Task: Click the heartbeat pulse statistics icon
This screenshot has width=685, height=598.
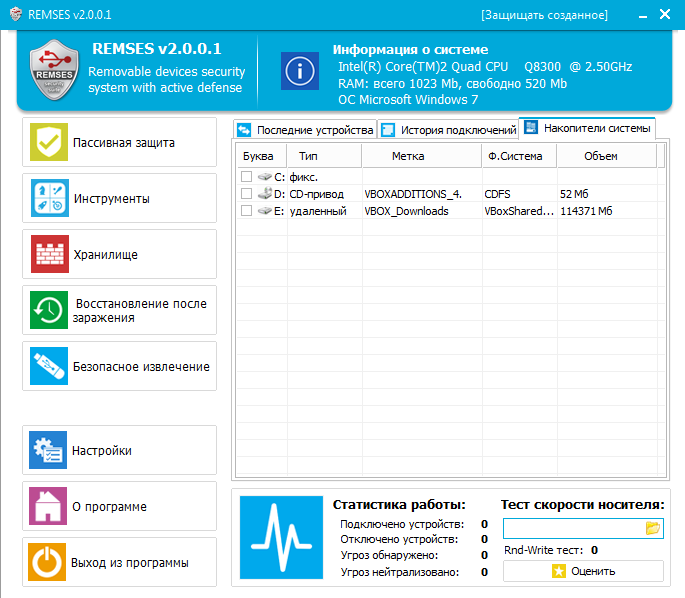Action: (281, 537)
